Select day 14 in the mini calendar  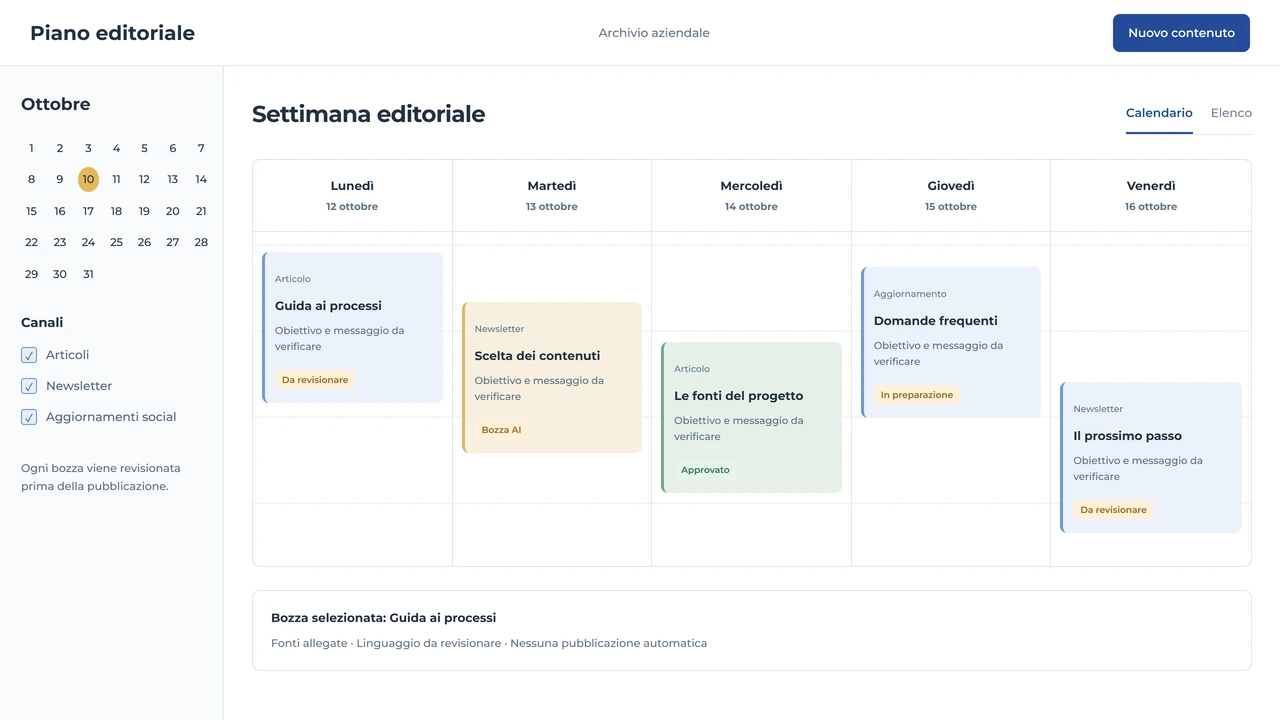coord(201,179)
